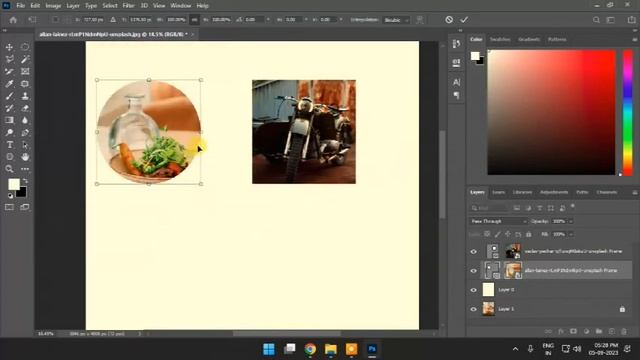The width and height of the screenshot is (640, 360).
Task: Change the screen mode
Action: coord(25,207)
